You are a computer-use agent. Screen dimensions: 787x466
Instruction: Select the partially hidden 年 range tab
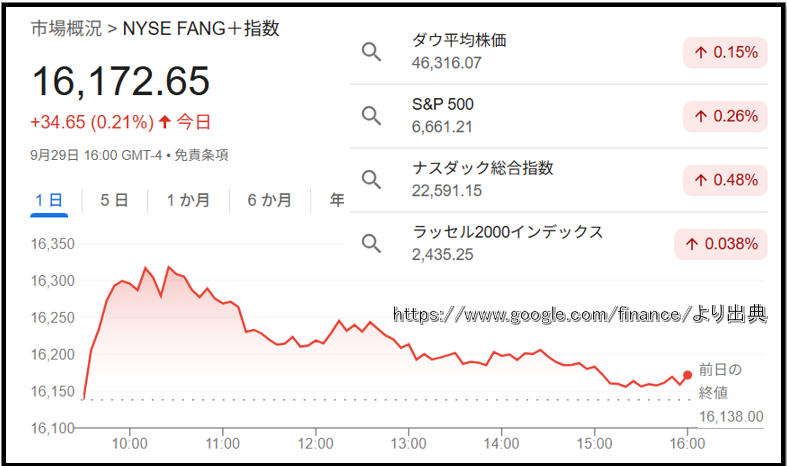(336, 200)
